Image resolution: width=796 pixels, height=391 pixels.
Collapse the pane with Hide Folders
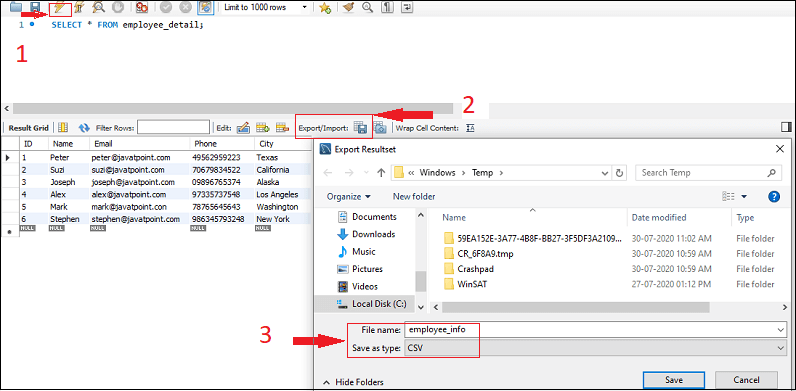(353, 382)
